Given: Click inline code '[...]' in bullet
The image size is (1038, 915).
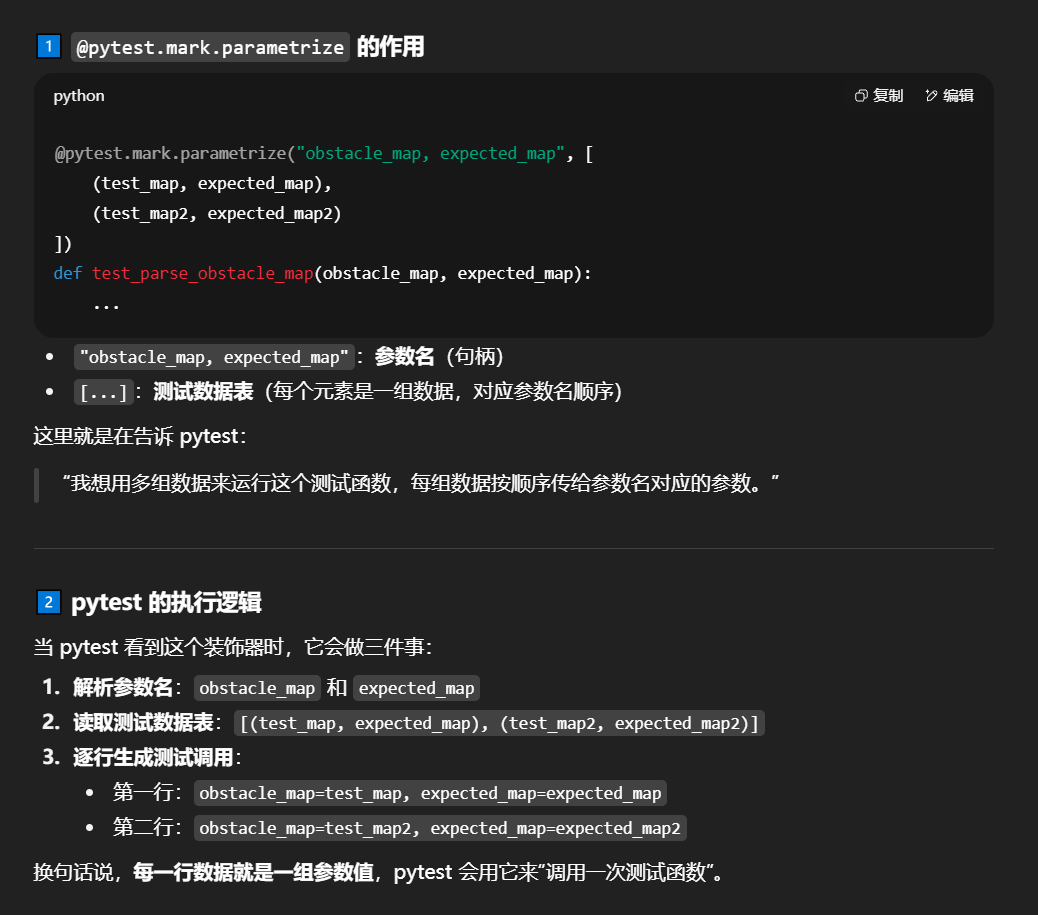Looking at the screenshot, I should click(x=104, y=392).
